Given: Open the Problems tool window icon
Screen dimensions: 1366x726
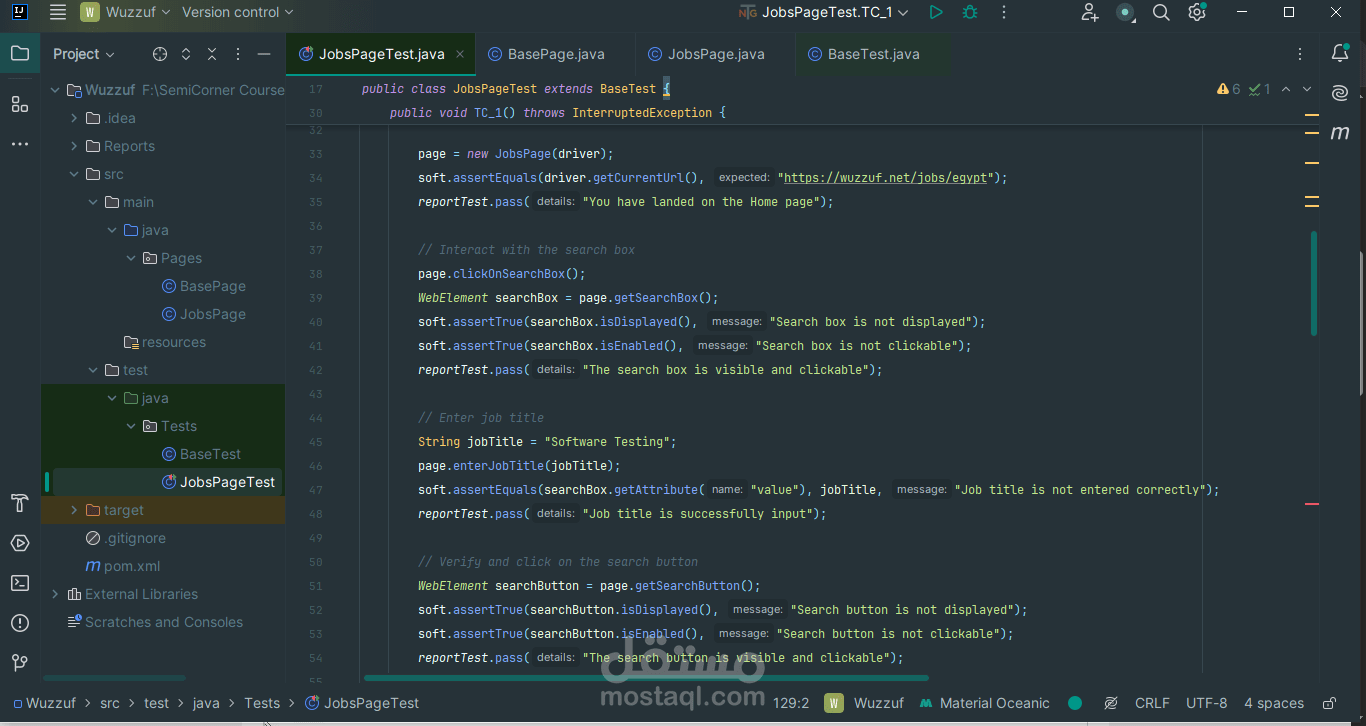Looking at the screenshot, I should point(20,623).
